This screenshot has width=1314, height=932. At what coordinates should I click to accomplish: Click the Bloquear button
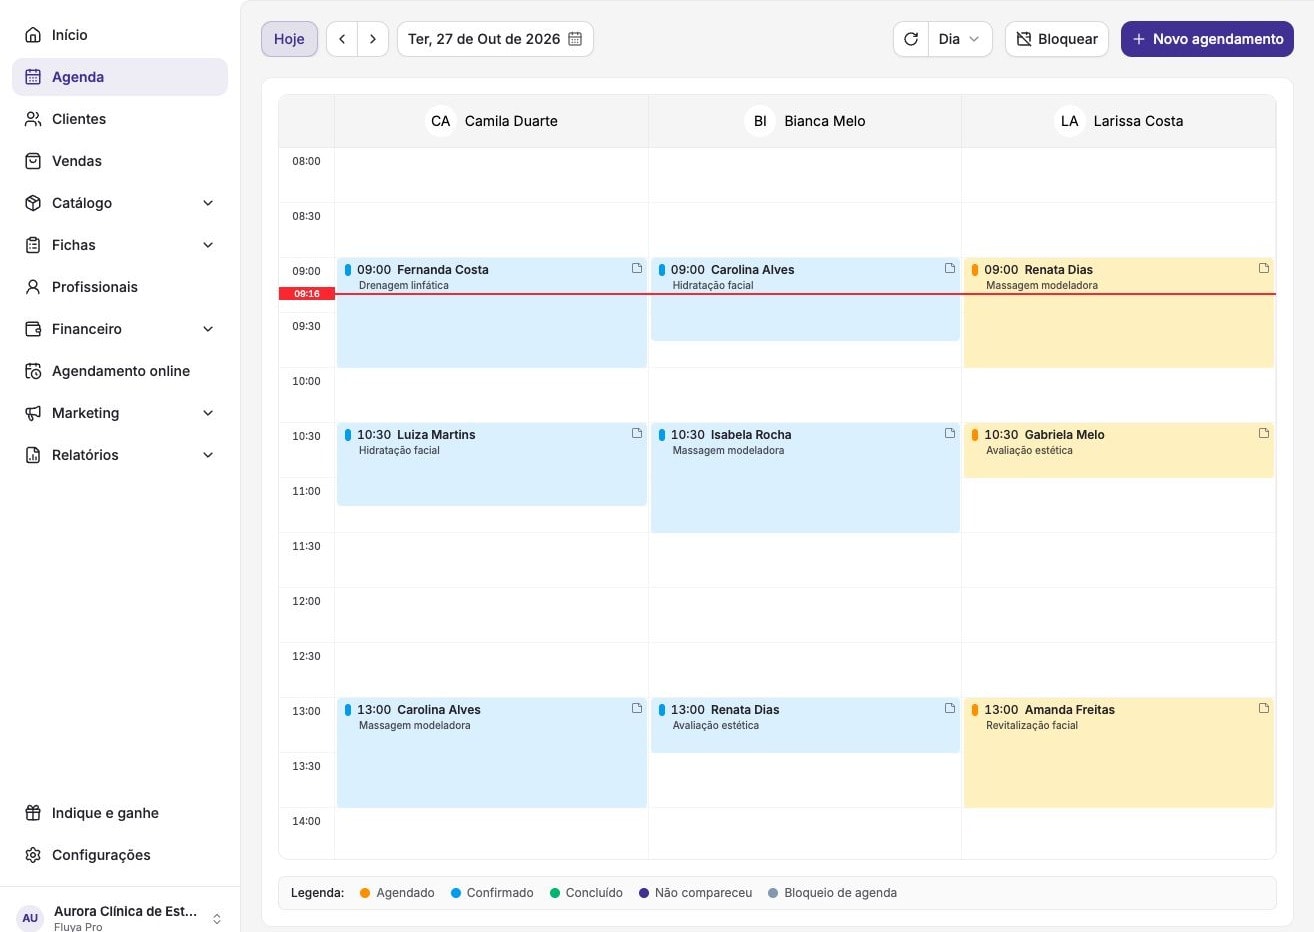[1057, 39]
